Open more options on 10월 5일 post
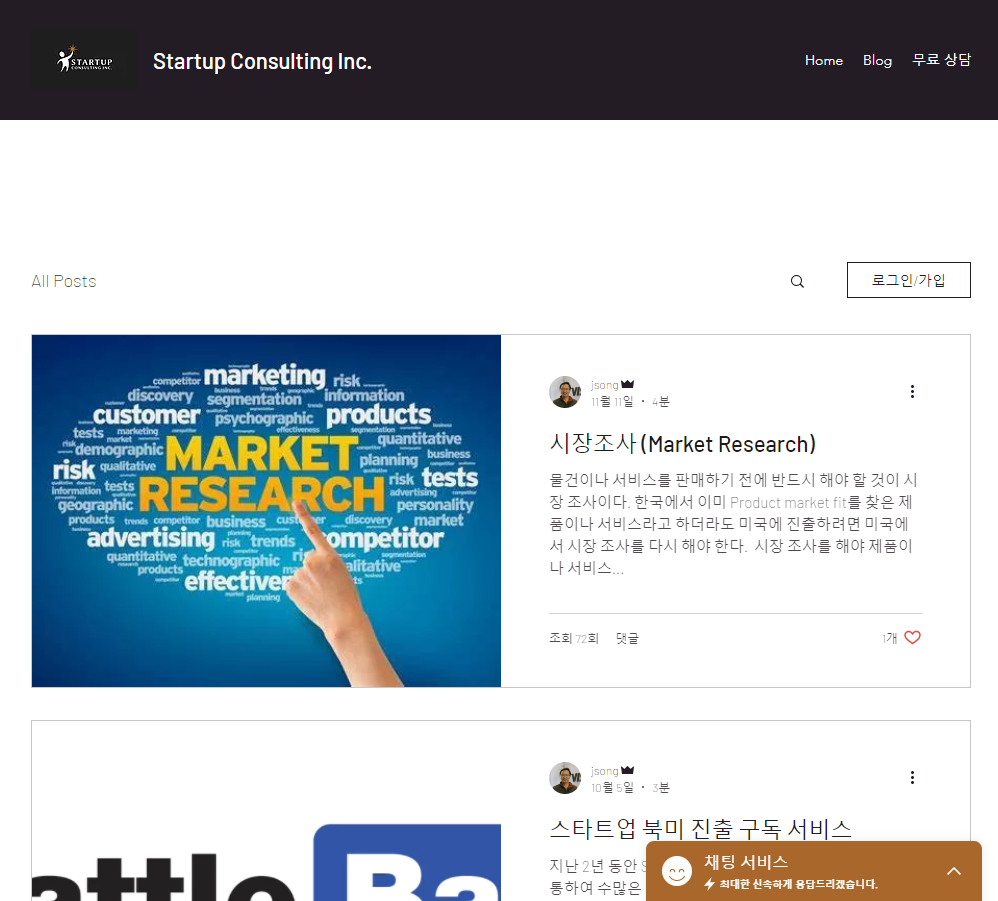This screenshot has height=901, width=998. pyautogui.click(x=912, y=777)
